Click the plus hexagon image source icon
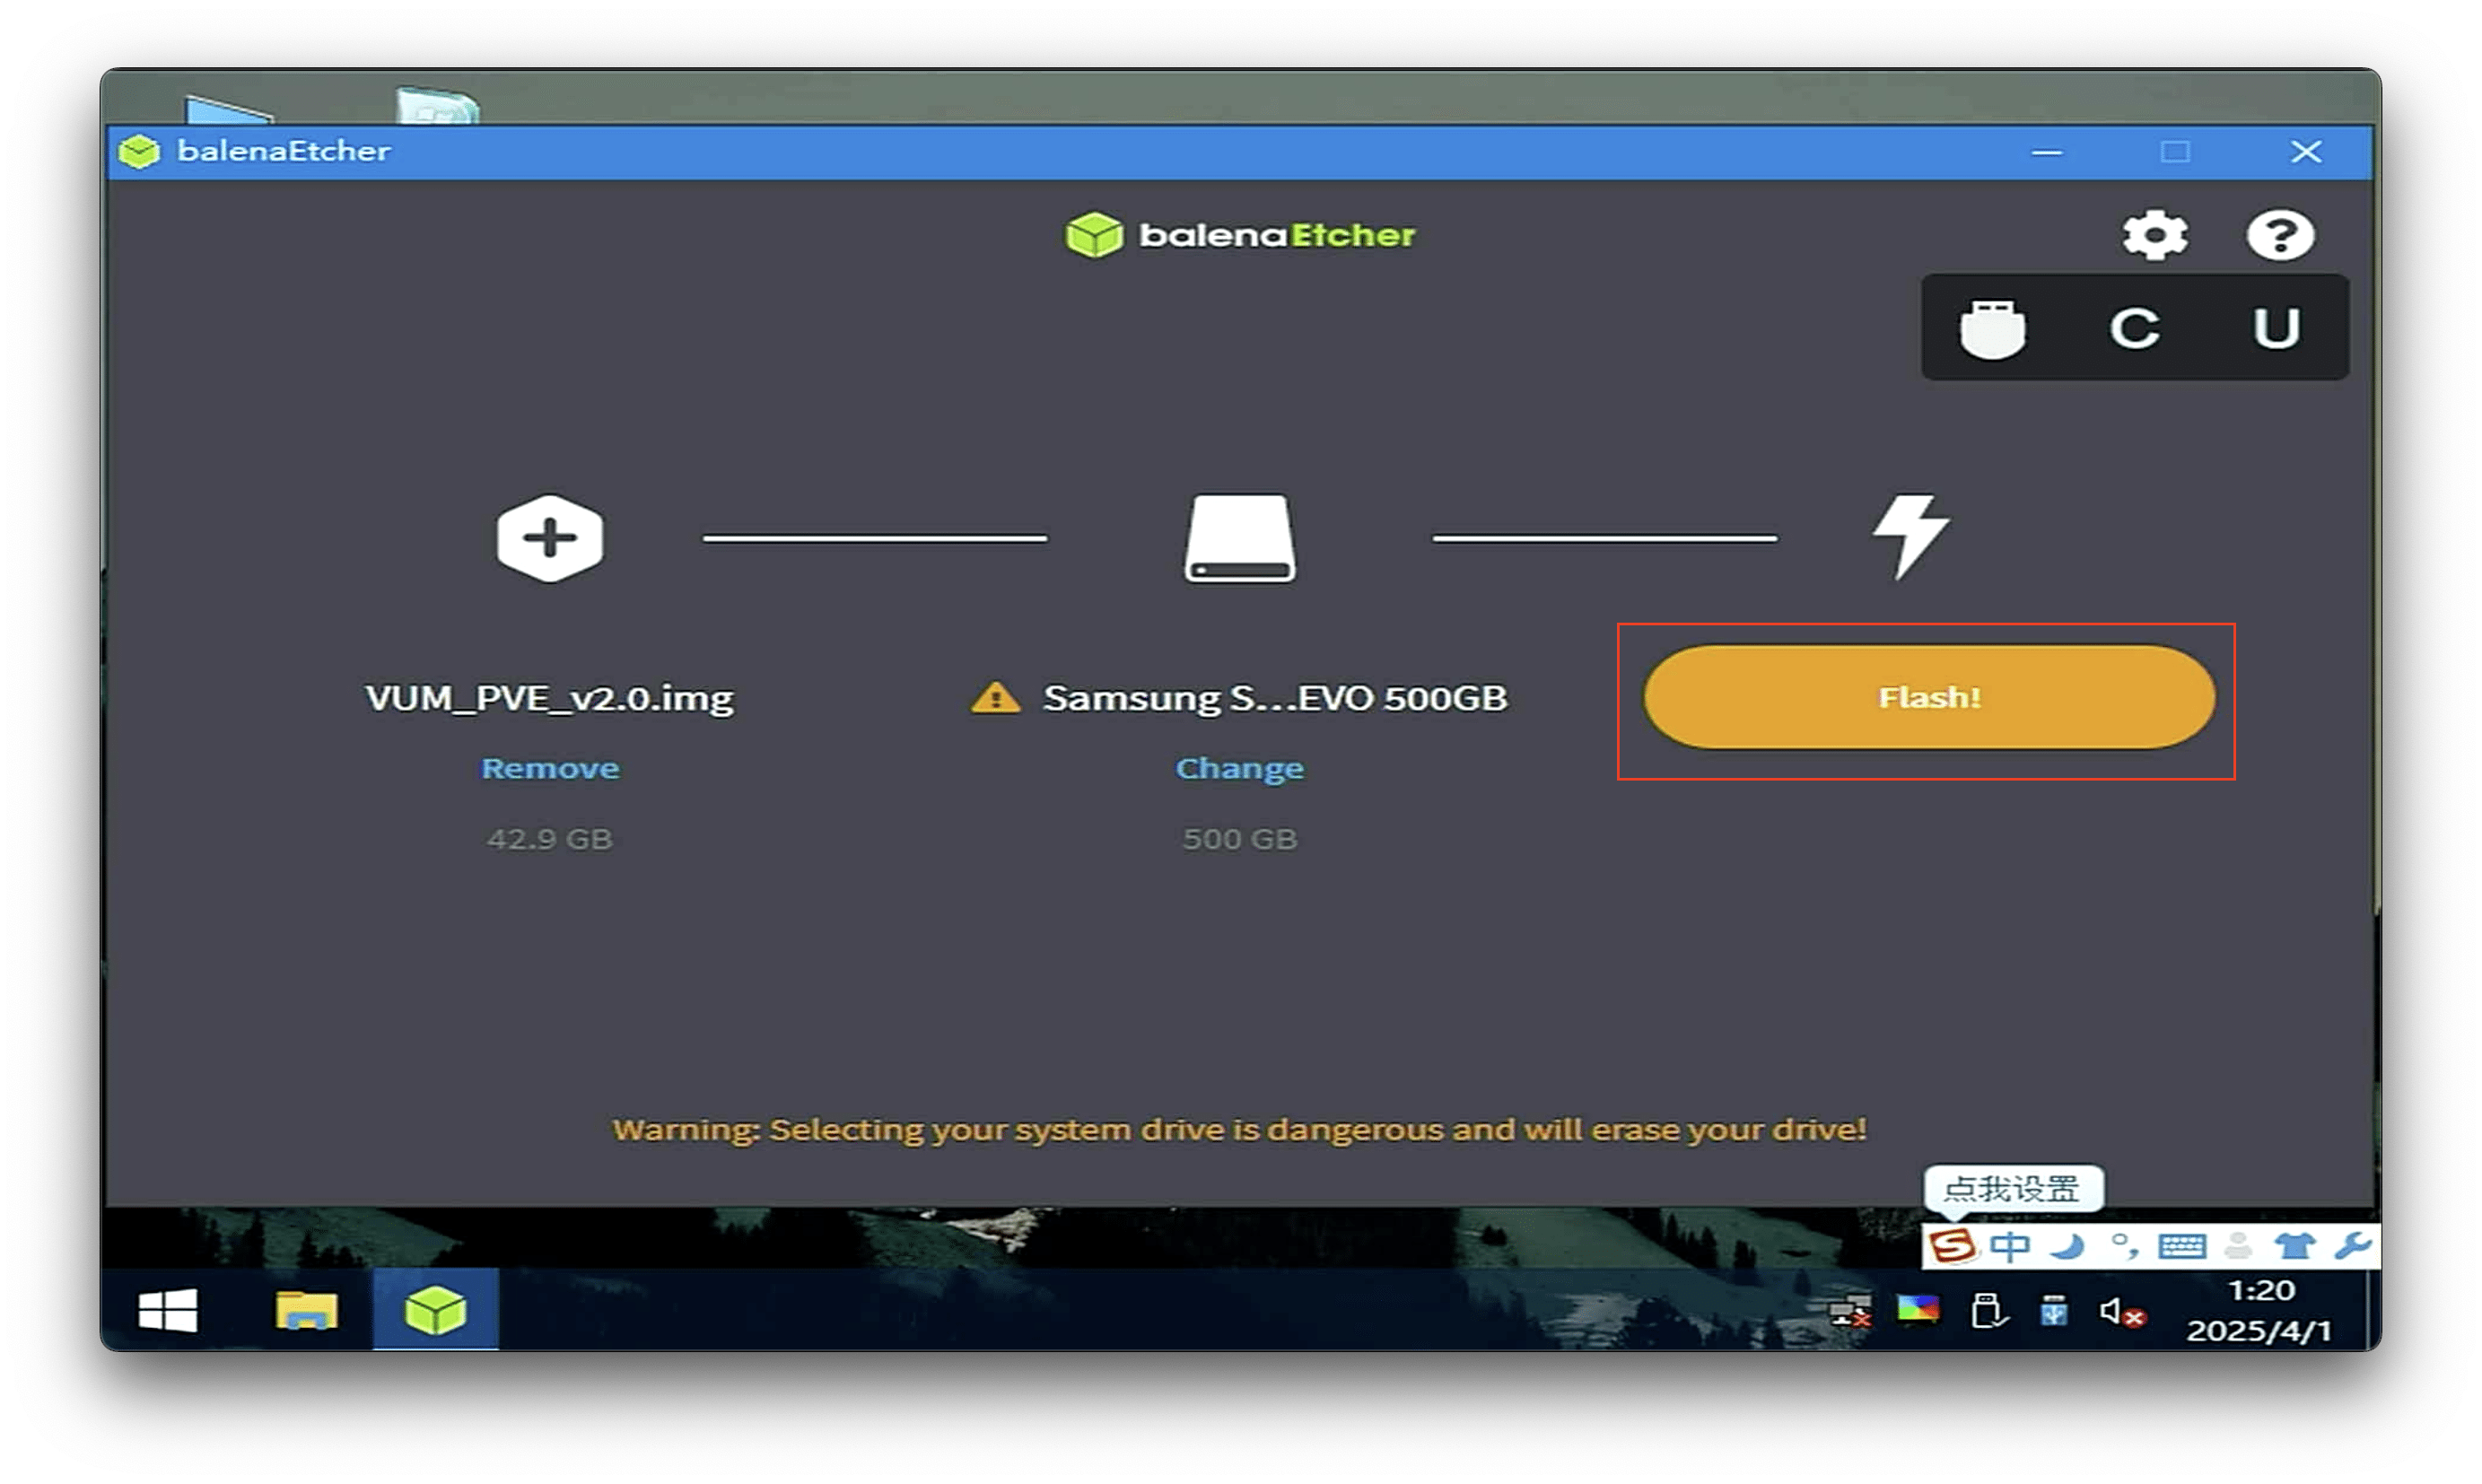Screen dimensions: 2482x1484 coord(549,538)
